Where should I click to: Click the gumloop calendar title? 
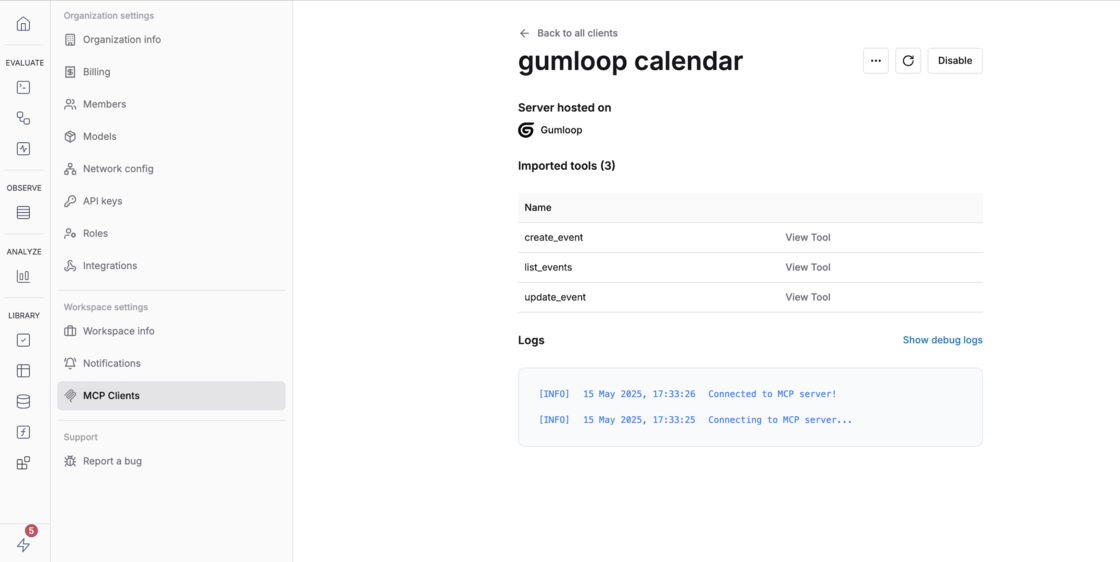point(630,61)
